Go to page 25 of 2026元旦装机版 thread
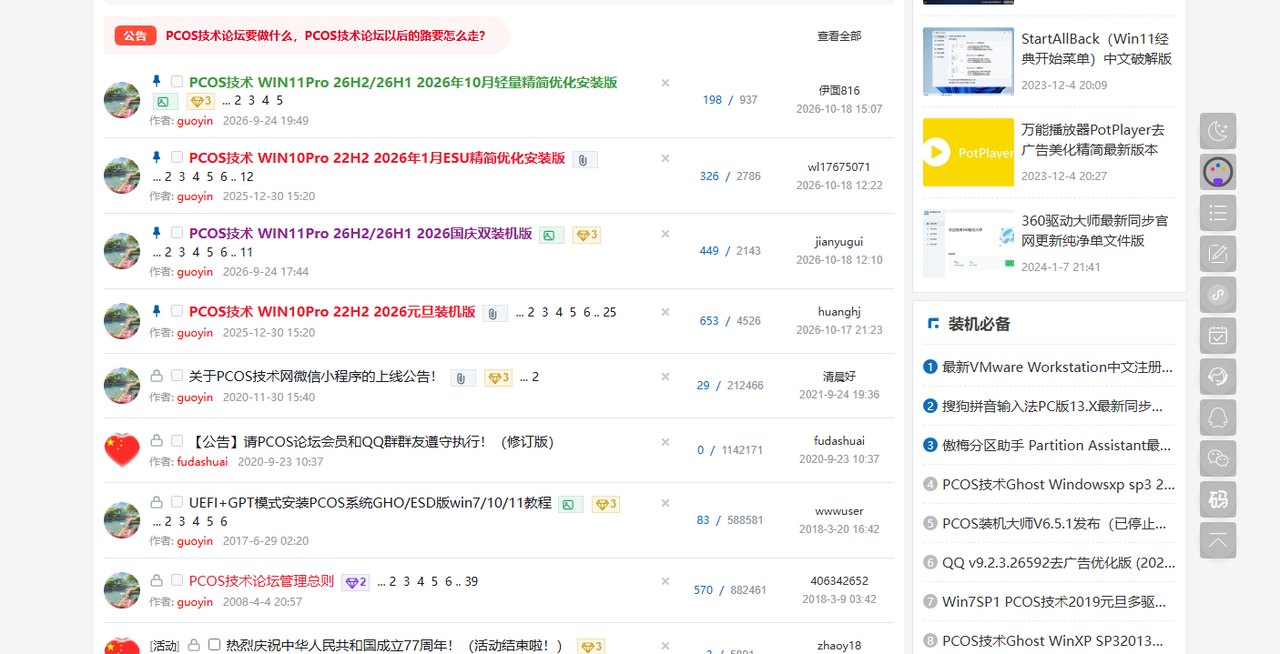 click(x=610, y=313)
